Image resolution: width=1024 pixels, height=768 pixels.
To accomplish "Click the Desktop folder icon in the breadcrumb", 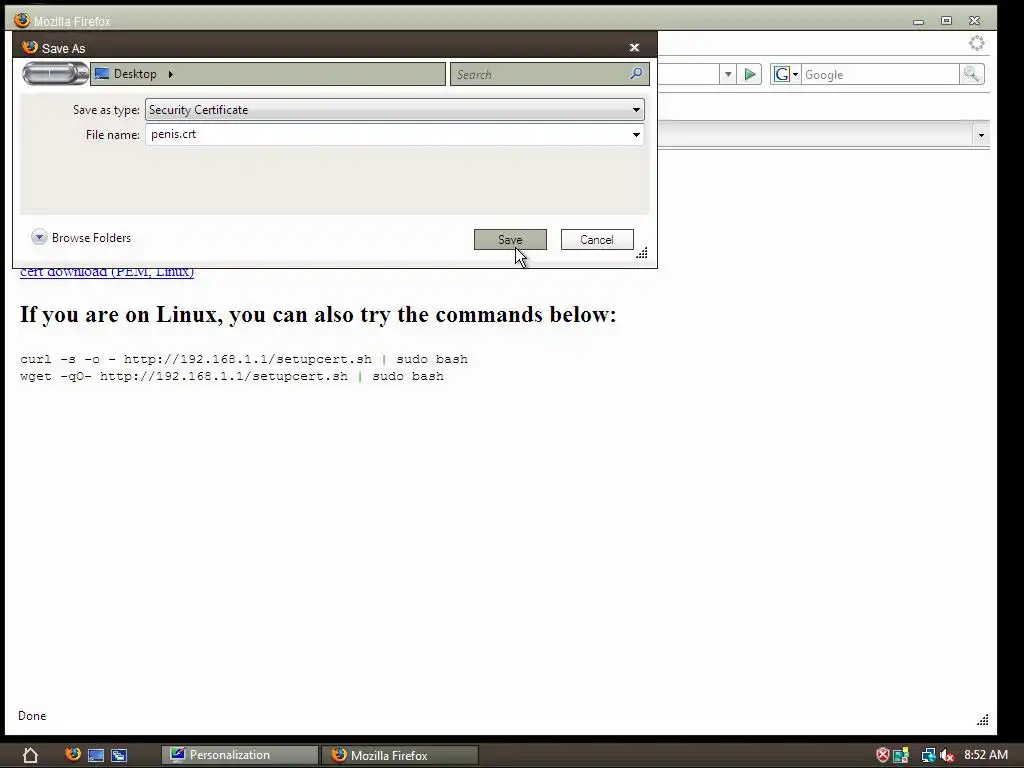I will click(x=102, y=74).
